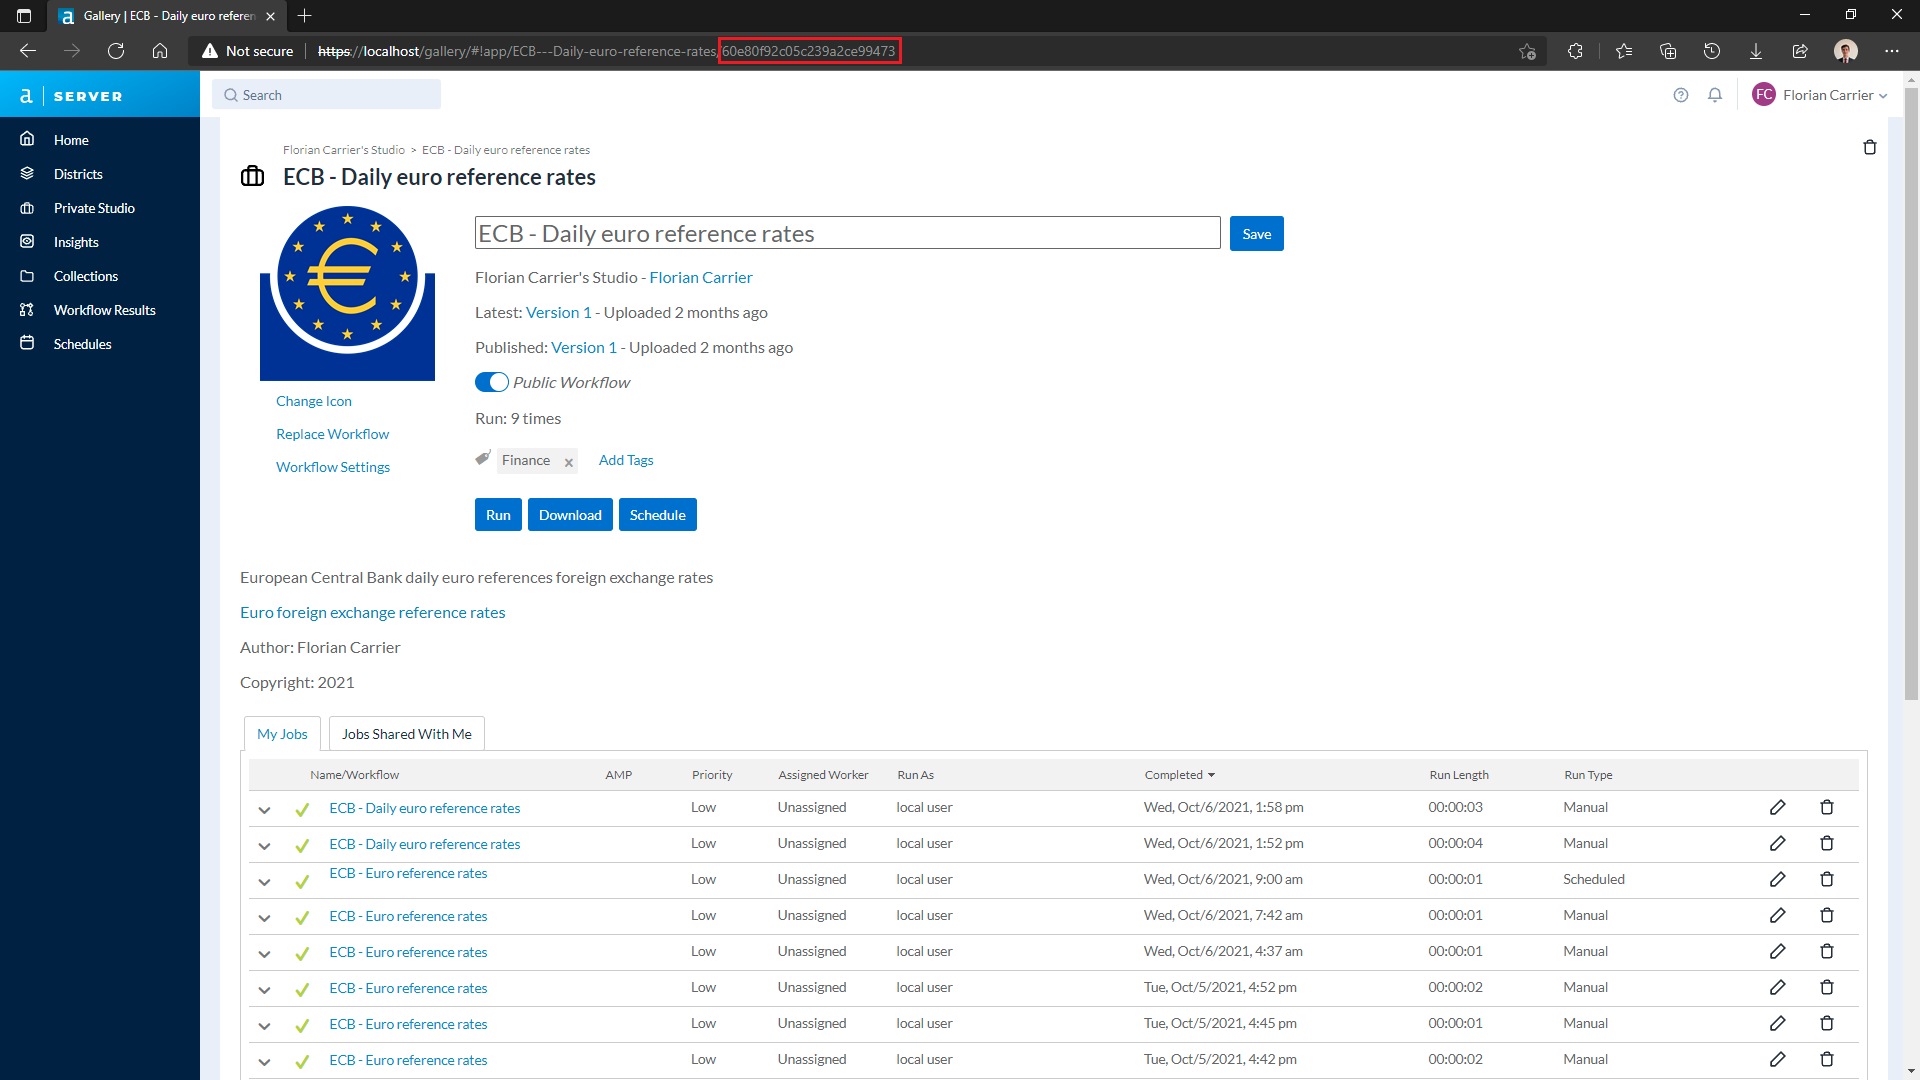Delete the workflow using the trash icon
This screenshot has width=1920, height=1080.
1870,147
